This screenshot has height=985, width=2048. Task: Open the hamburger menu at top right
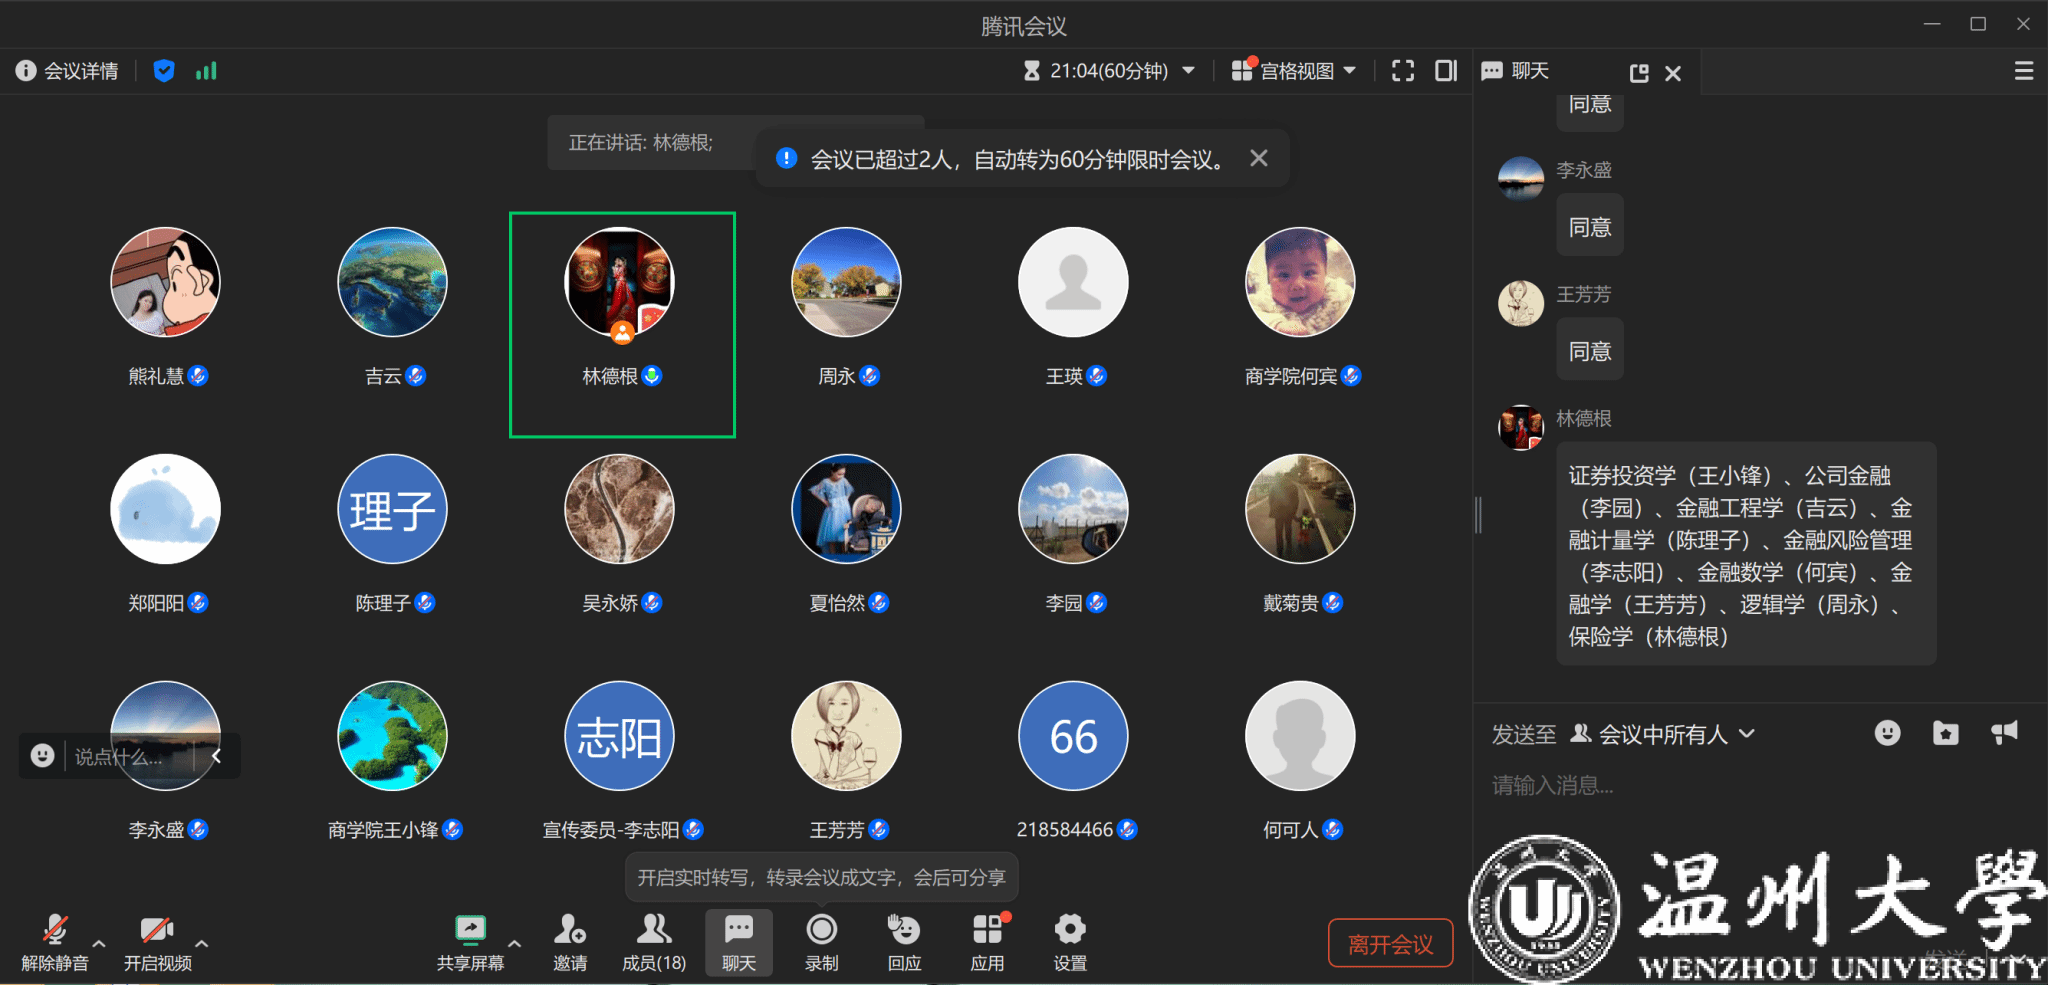point(2023,71)
